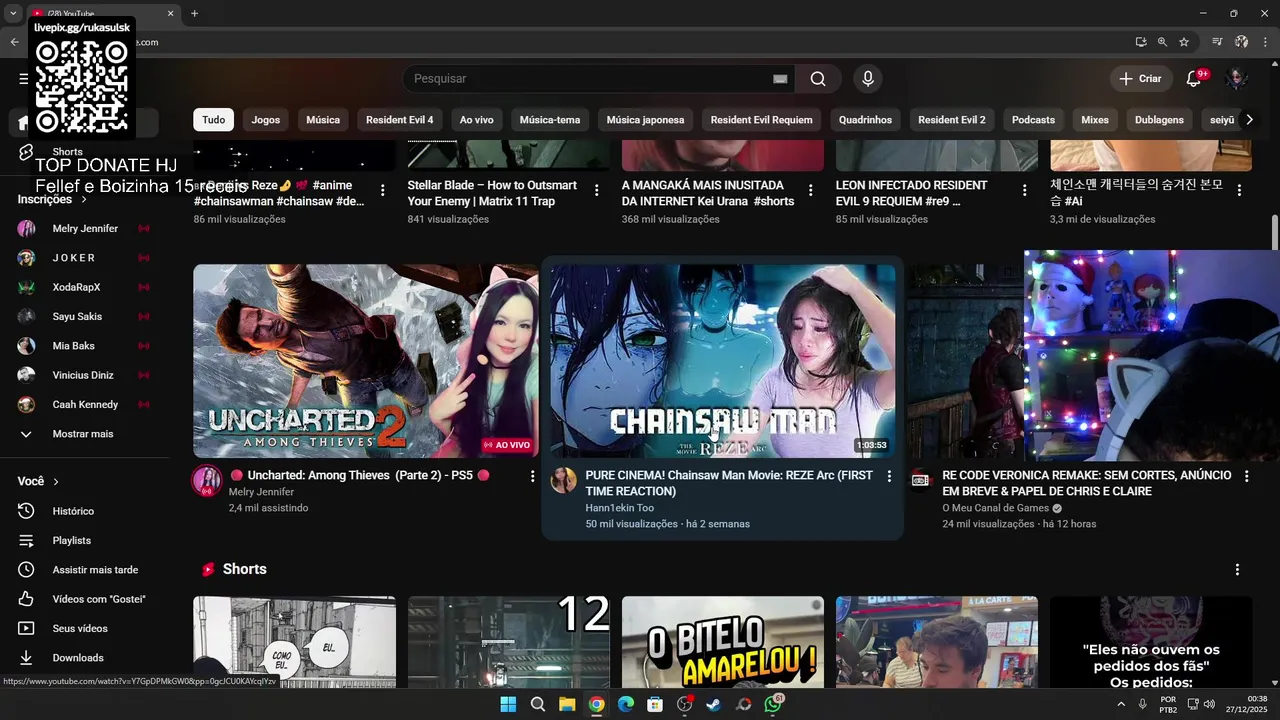Open options menu for Uncharted video
The width and height of the screenshot is (1280, 720).
pyautogui.click(x=532, y=477)
